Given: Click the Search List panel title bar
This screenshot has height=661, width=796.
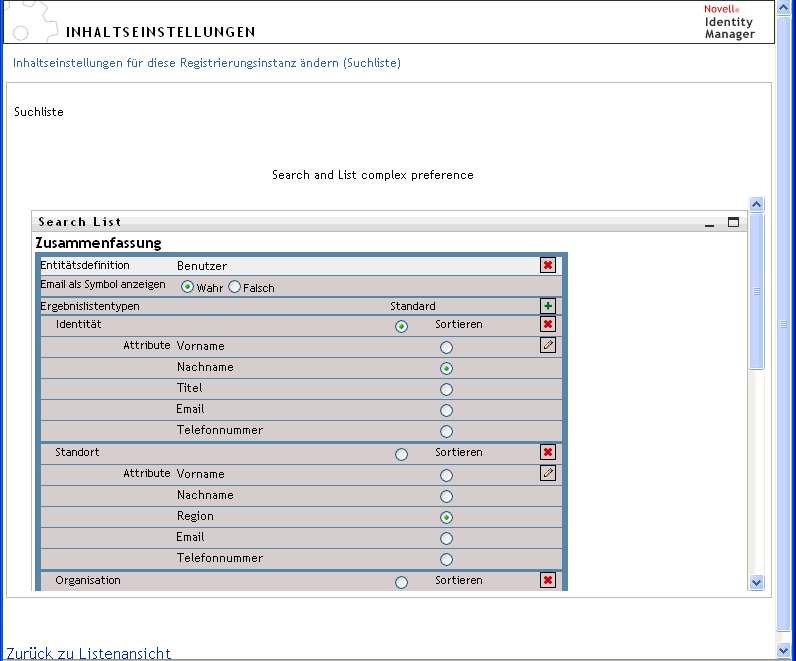Looking at the screenshot, I should tap(389, 222).
